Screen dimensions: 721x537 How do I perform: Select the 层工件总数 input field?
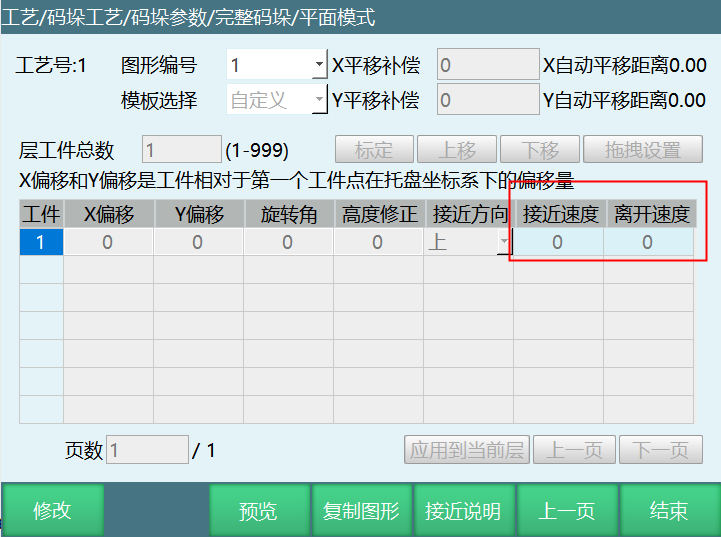point(181,151)
